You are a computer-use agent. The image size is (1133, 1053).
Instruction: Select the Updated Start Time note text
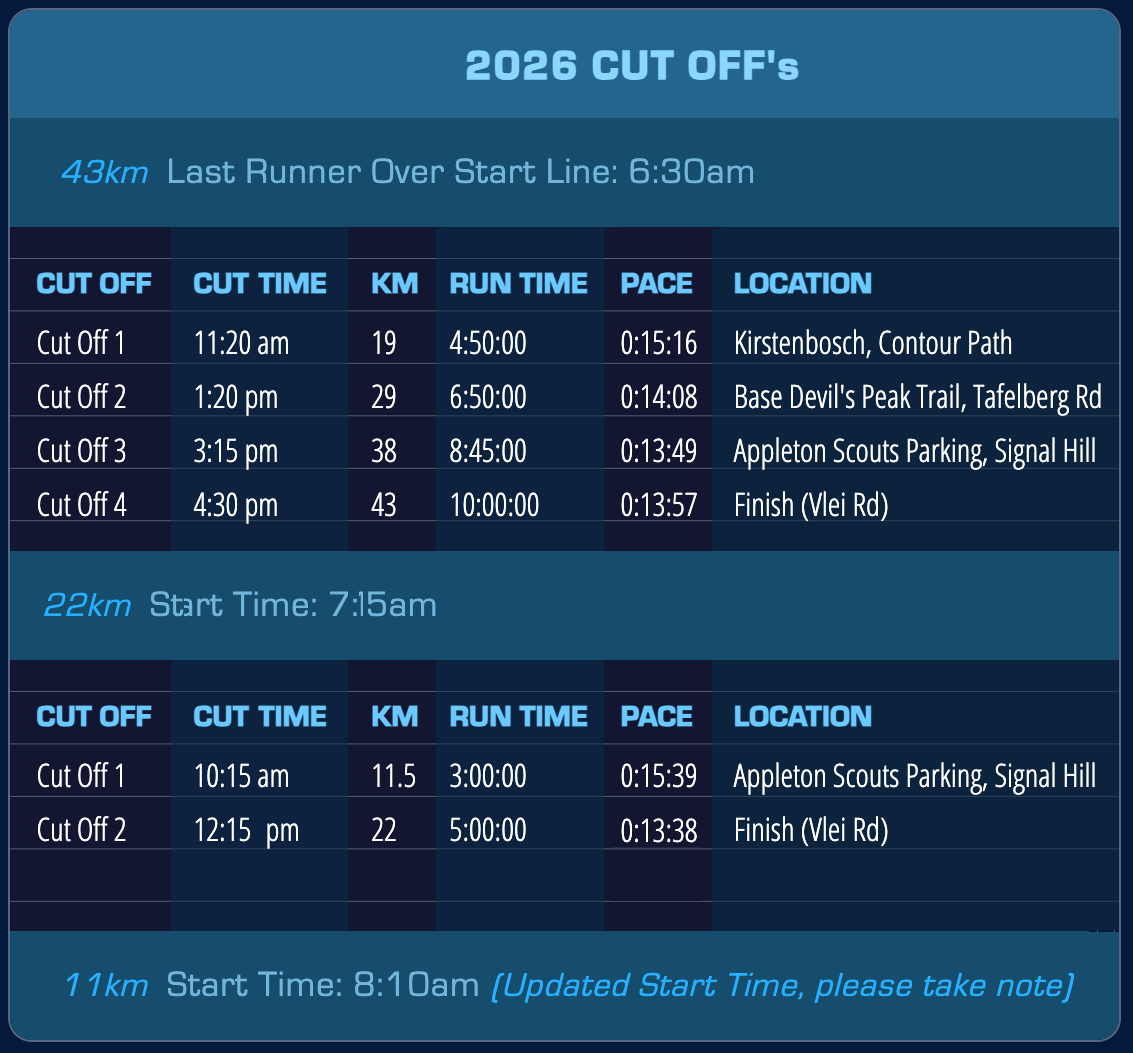point(783,987)
